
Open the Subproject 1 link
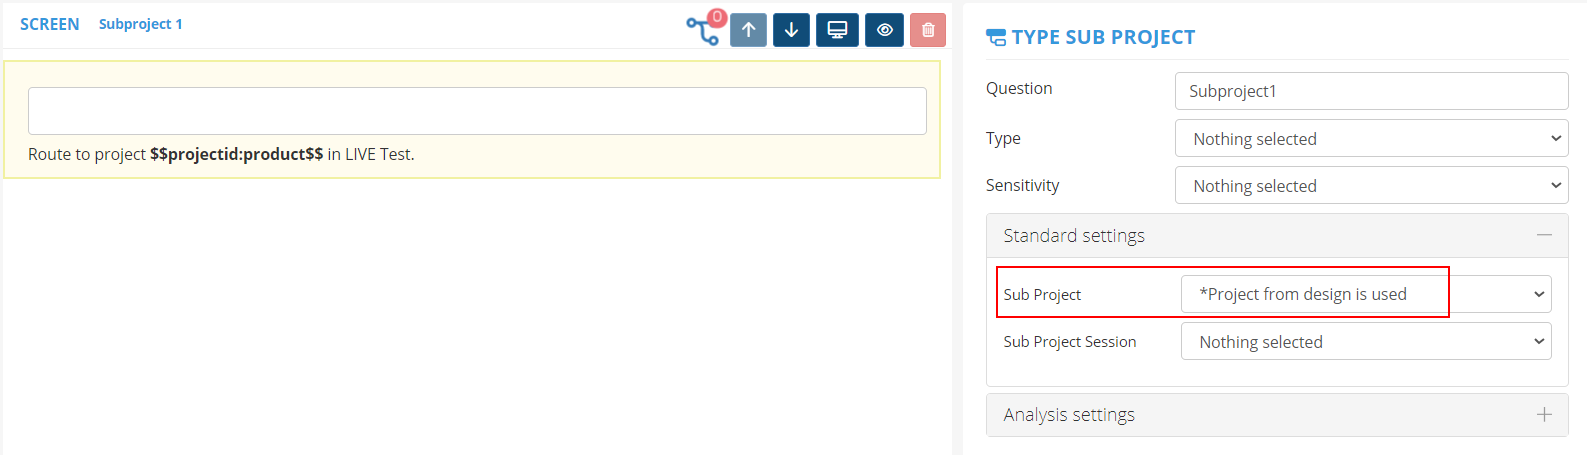(x=140, y=24)
